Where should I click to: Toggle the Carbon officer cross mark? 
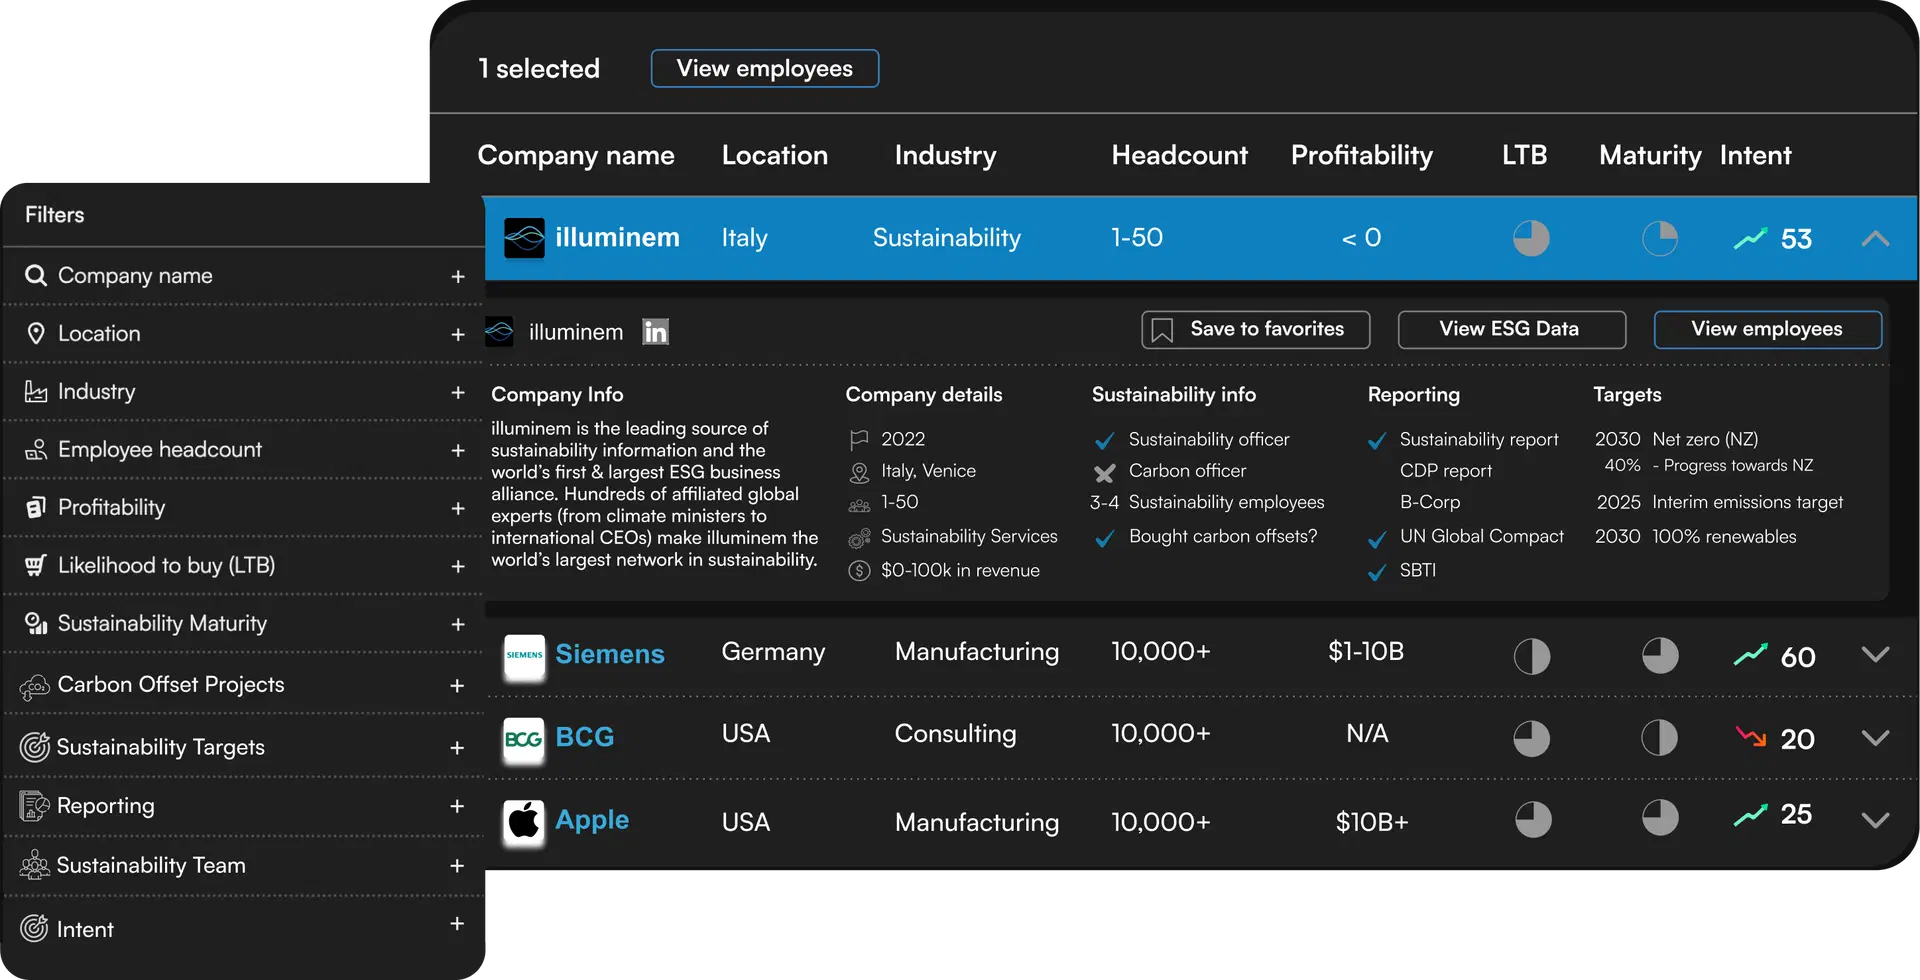click(1105, 472)
